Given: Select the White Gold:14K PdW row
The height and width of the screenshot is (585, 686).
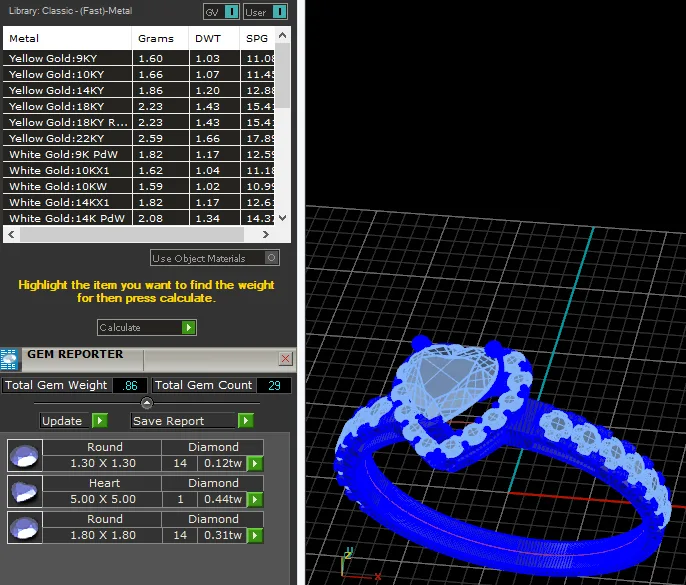Looking at the screenshot, I should (x=139, y=218).
